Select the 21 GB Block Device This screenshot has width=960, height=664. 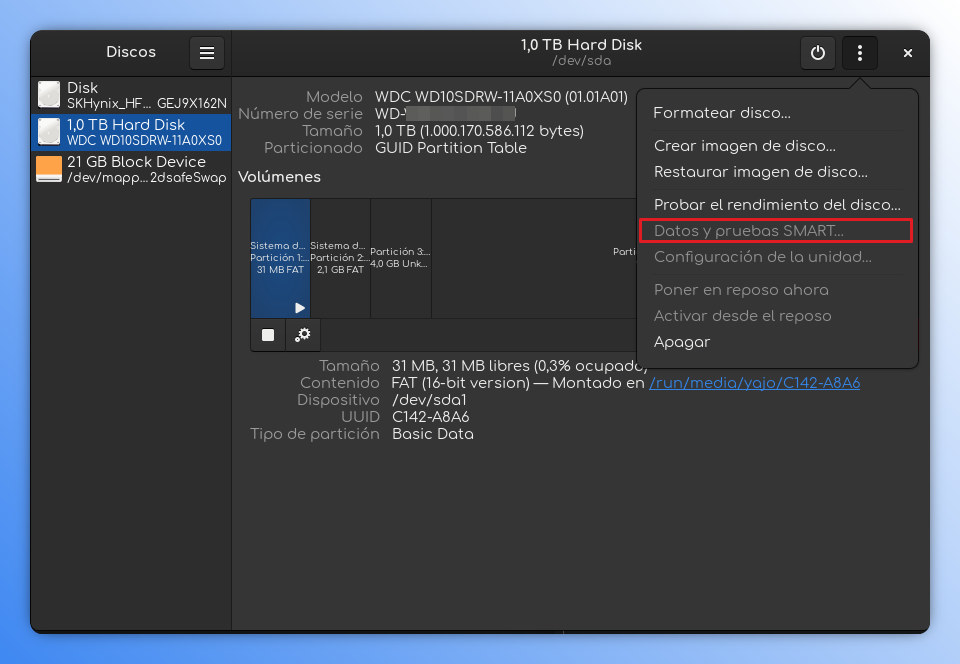(131, 169)
